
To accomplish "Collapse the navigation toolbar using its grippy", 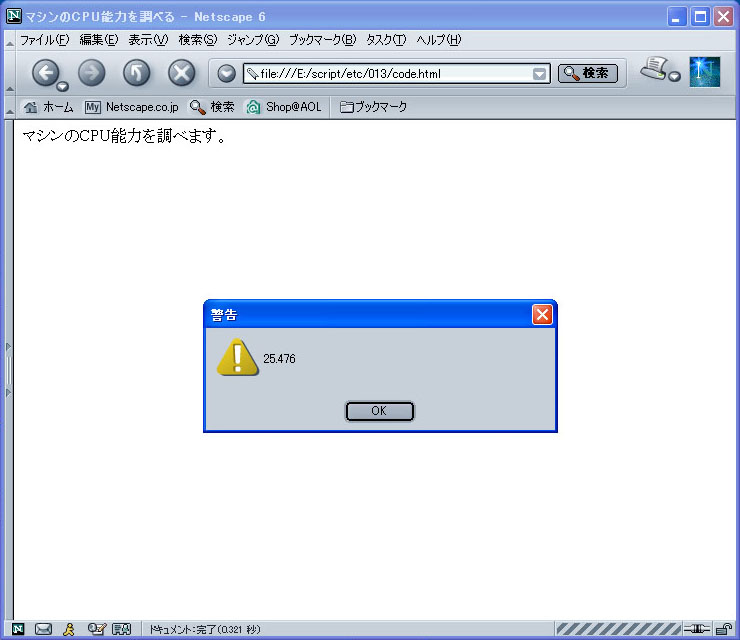I will 9,73.
